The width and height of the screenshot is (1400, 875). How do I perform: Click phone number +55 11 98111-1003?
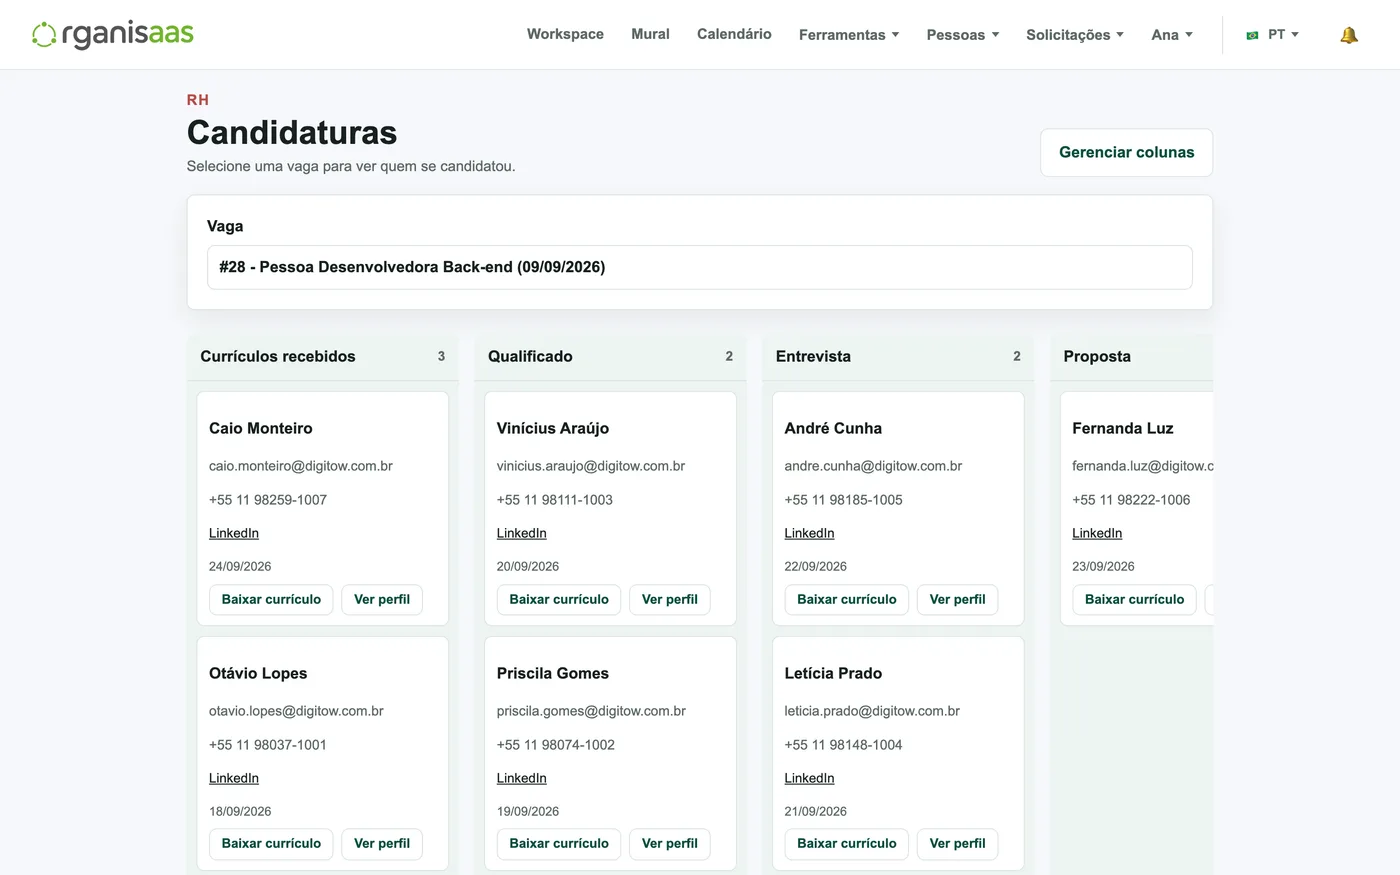pyautogui.click(x=555, y=500)
